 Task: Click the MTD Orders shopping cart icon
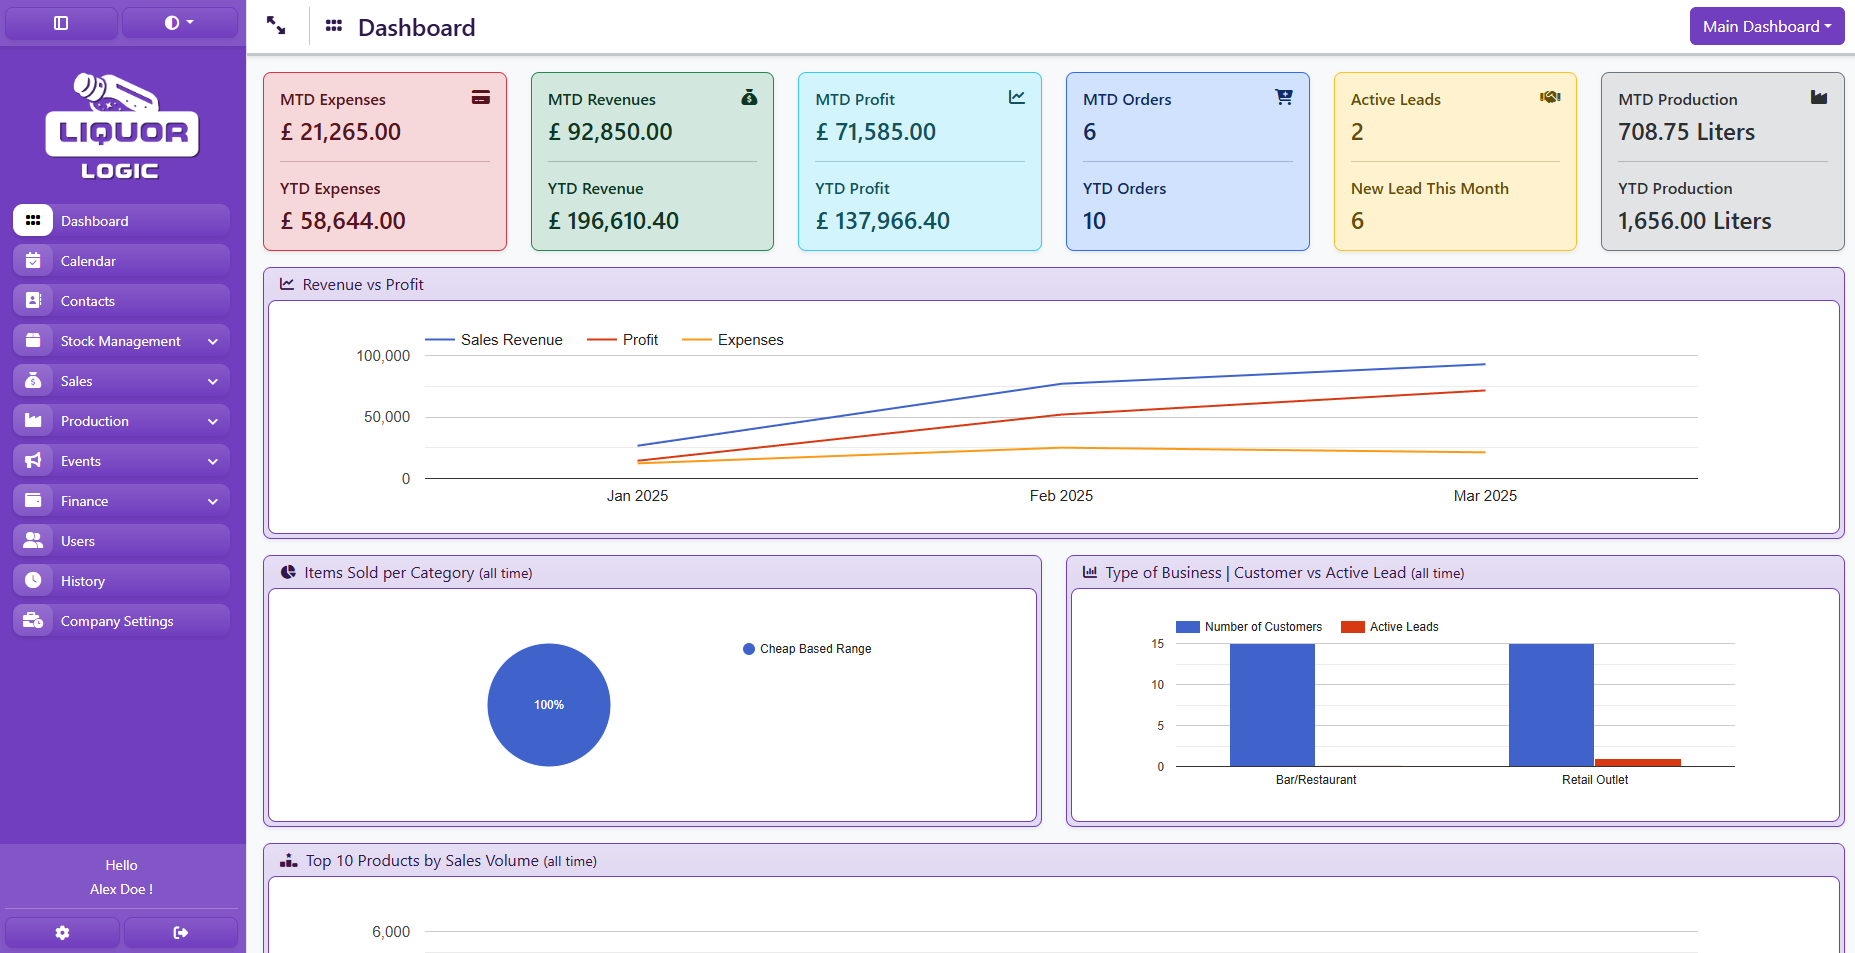[x=1283, y=97]
